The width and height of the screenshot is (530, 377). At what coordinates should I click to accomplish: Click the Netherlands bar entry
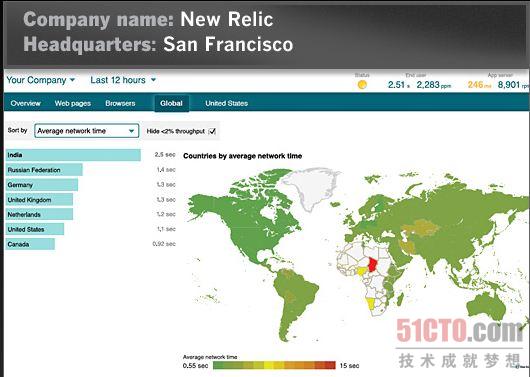pos(39,214)
